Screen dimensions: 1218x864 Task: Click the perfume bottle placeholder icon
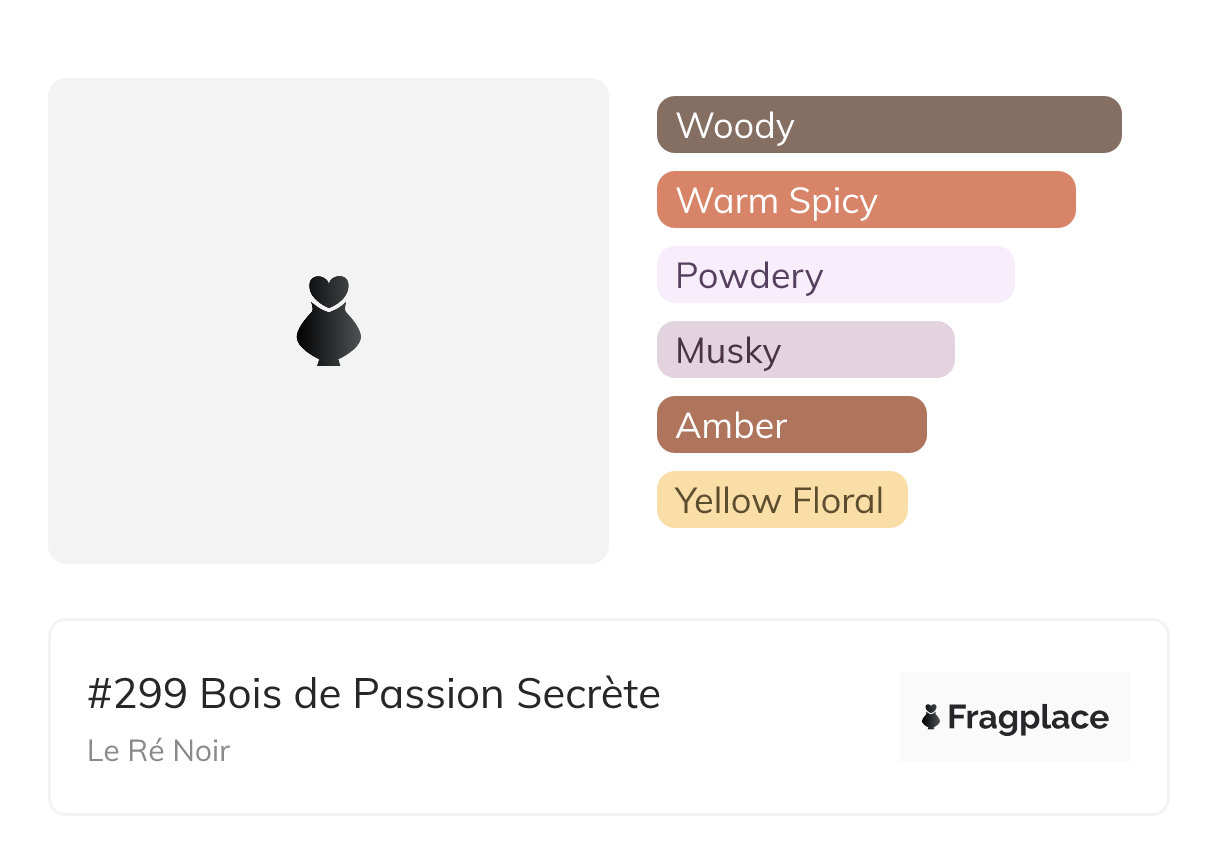click(x=328, y=322)
